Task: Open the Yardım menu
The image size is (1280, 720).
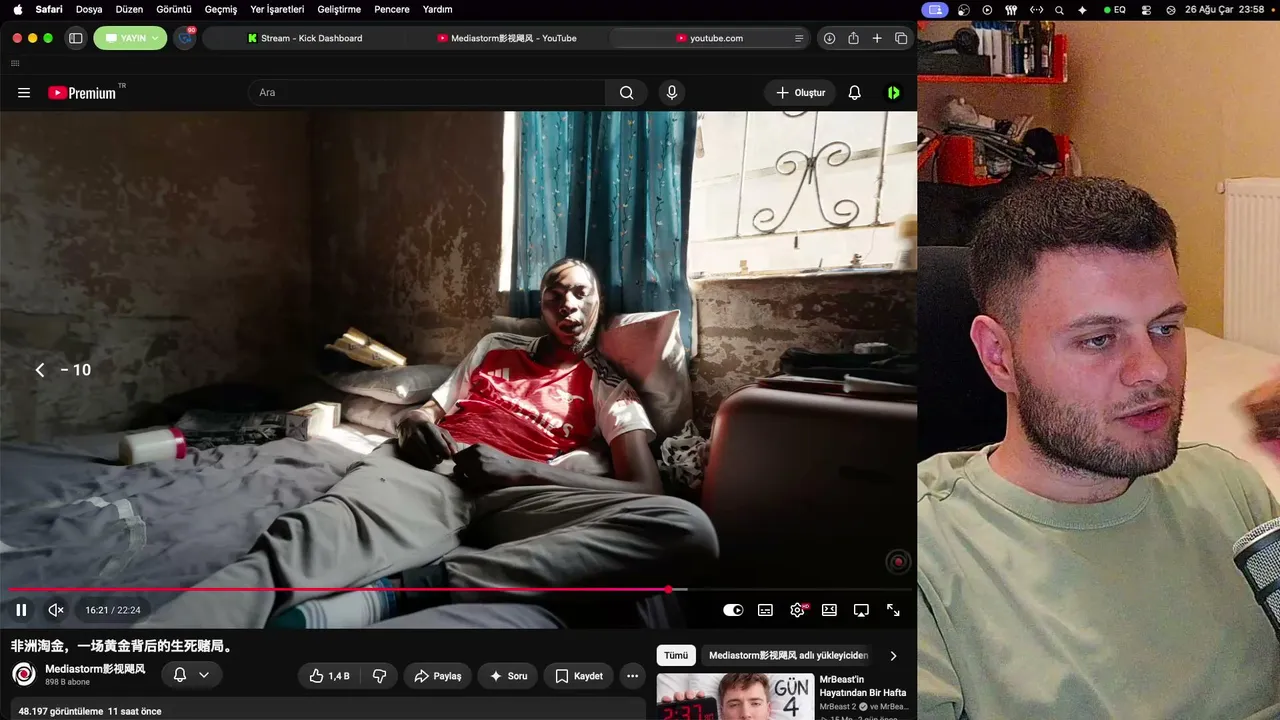Action: click(x=437, y=9)
